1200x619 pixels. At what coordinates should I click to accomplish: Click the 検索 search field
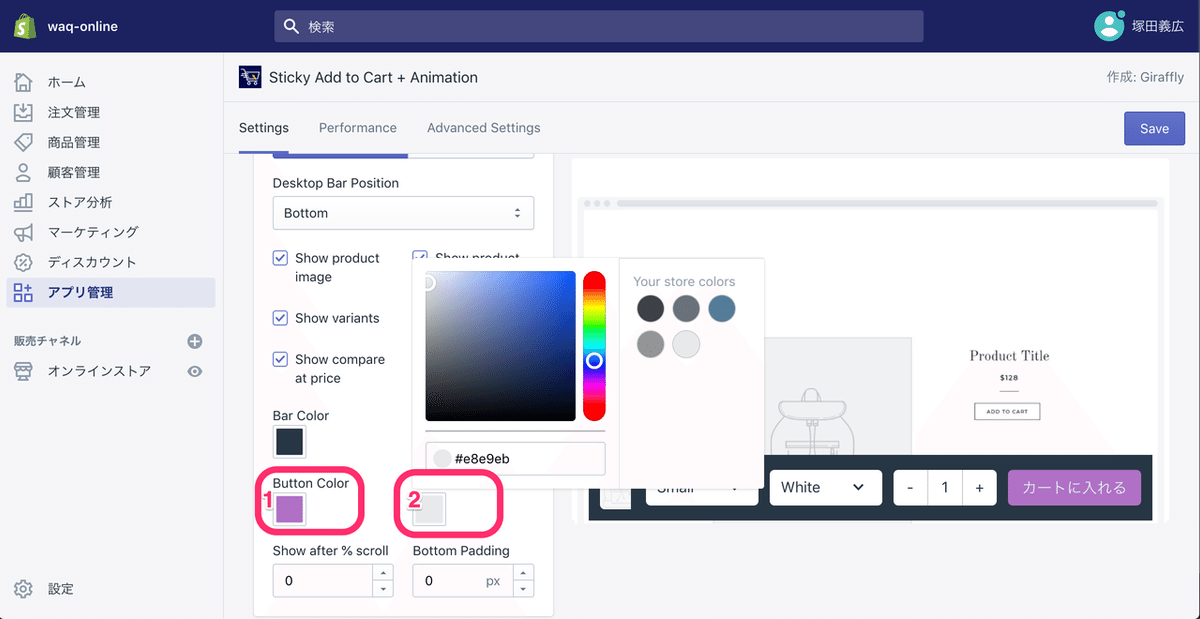(x=599, y=26)
